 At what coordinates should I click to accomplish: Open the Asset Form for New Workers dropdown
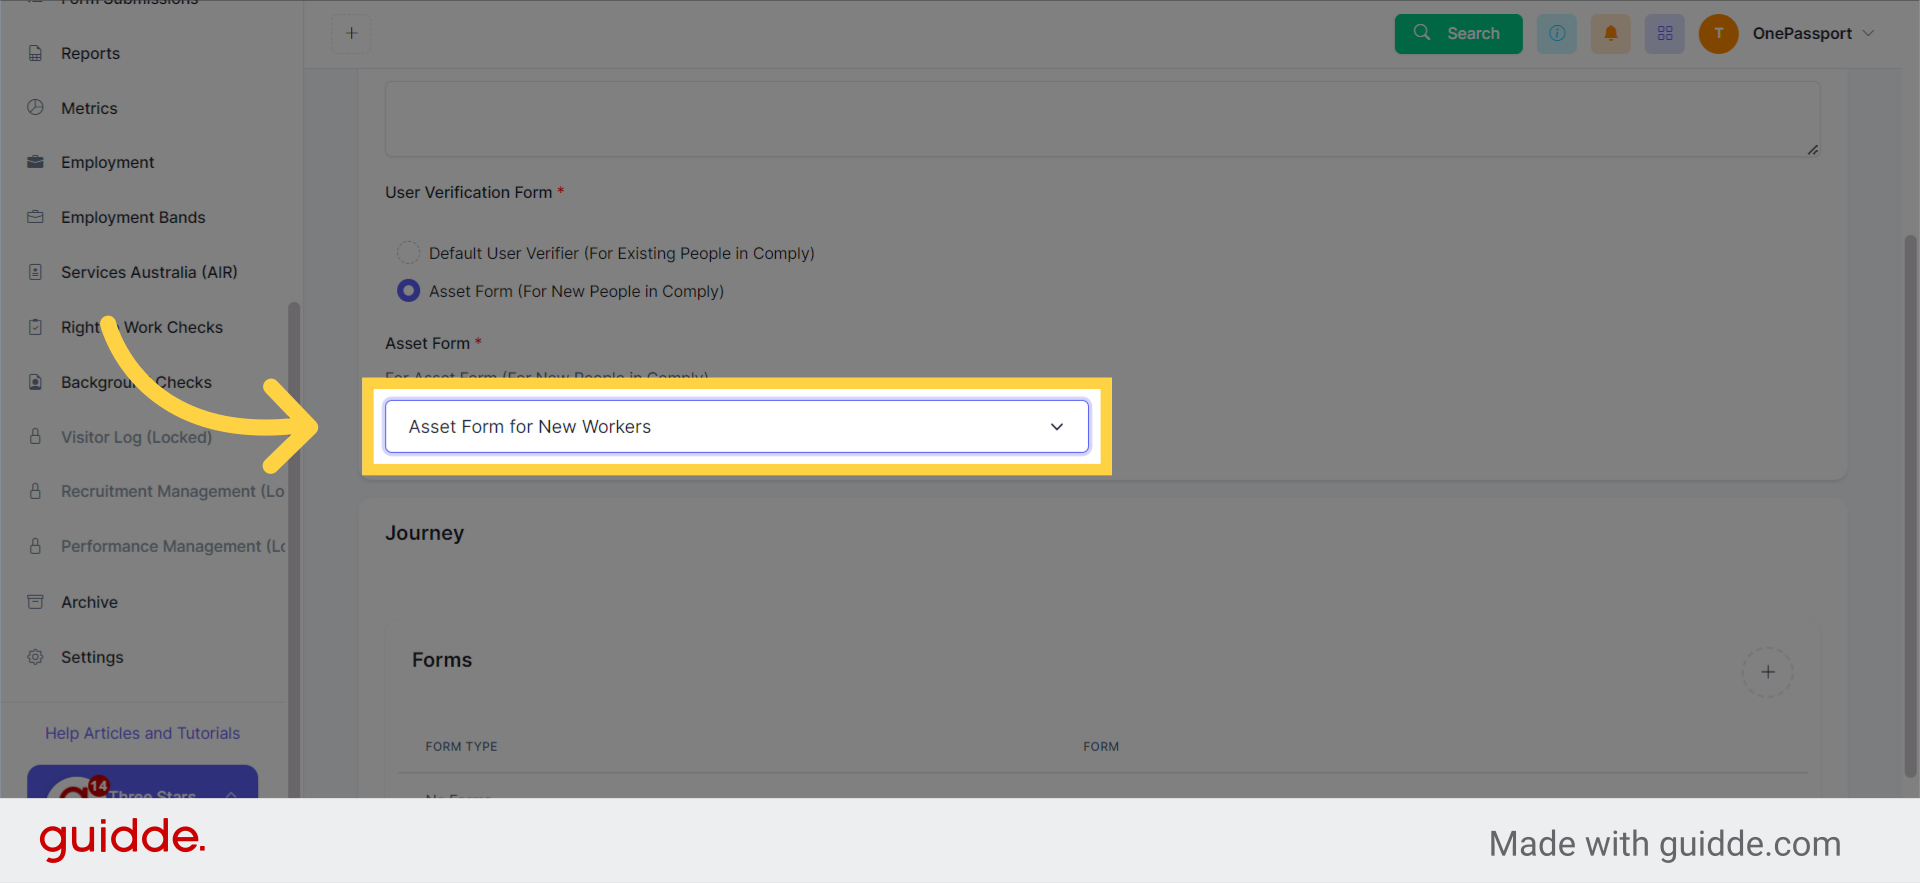click(737, 427)
